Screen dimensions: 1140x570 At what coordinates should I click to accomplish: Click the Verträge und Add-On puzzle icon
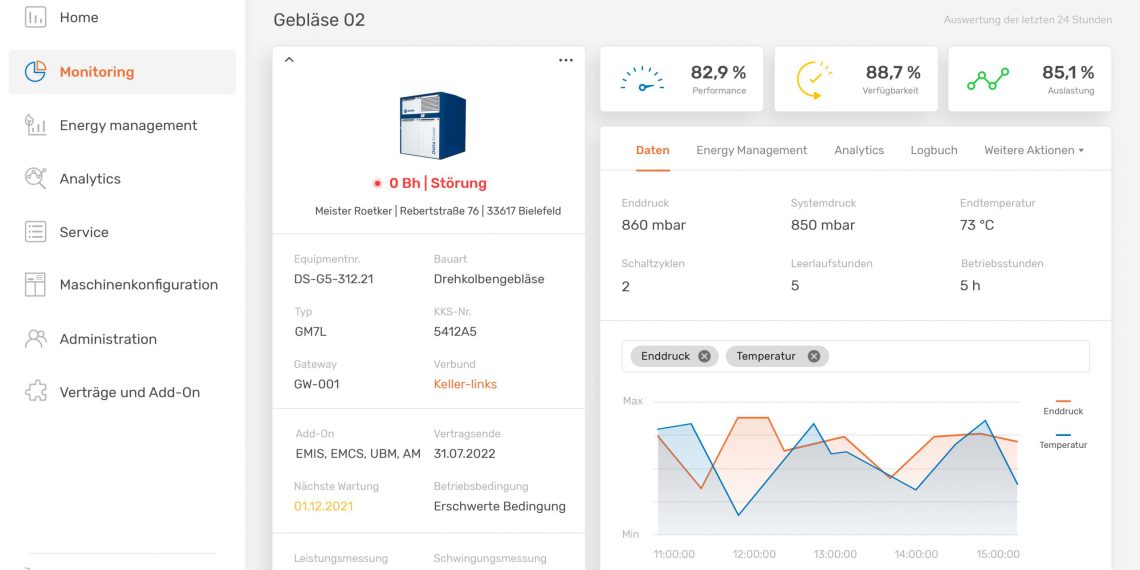pos(35,392)
